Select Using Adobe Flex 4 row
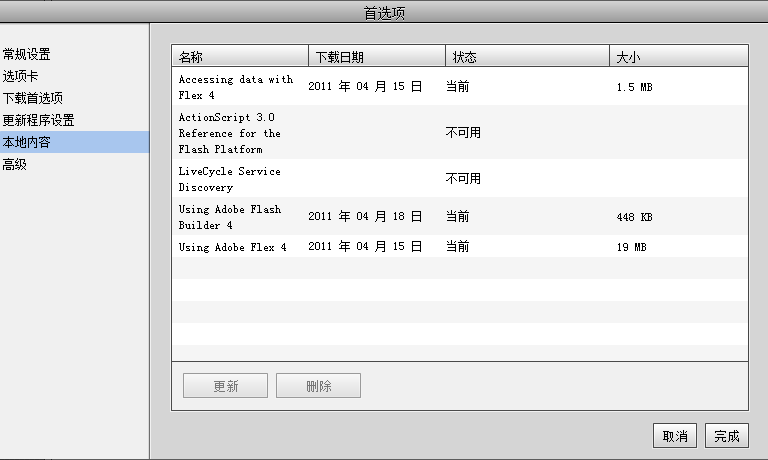The width and height of the screenshot is (768, 460). [460, 246]
